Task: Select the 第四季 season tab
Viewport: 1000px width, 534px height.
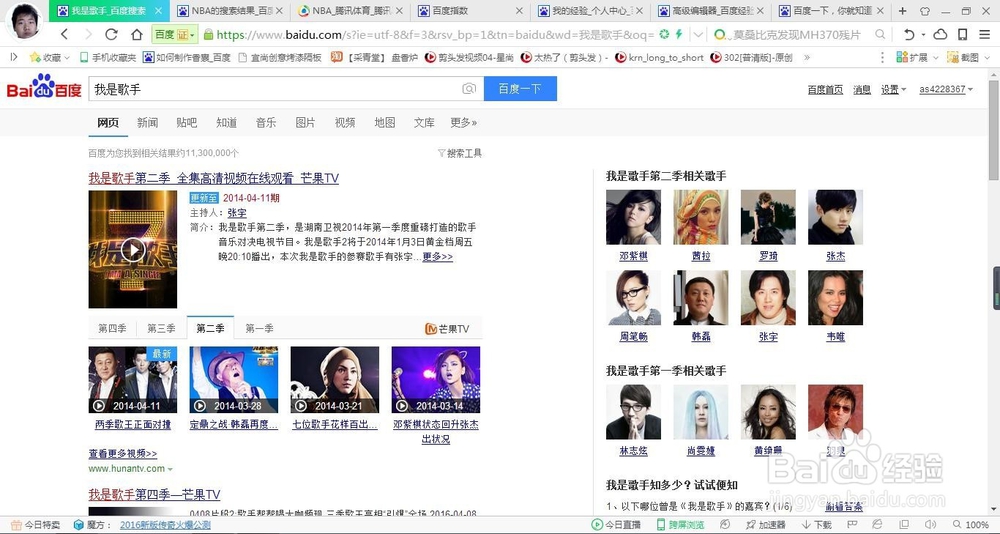Action: [x=112, y=329]
